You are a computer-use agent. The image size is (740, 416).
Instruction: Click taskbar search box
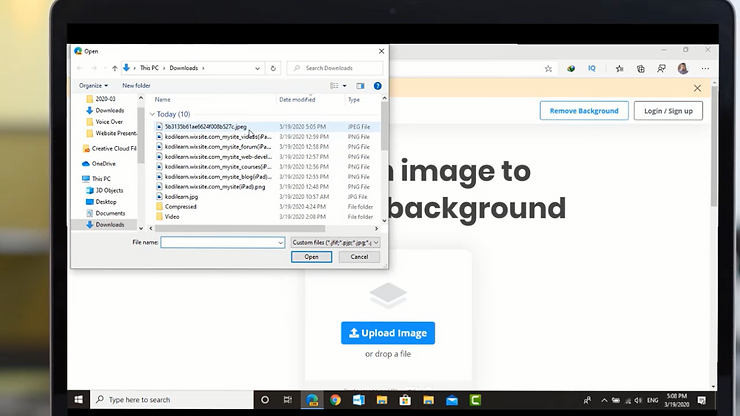point(172,400)
